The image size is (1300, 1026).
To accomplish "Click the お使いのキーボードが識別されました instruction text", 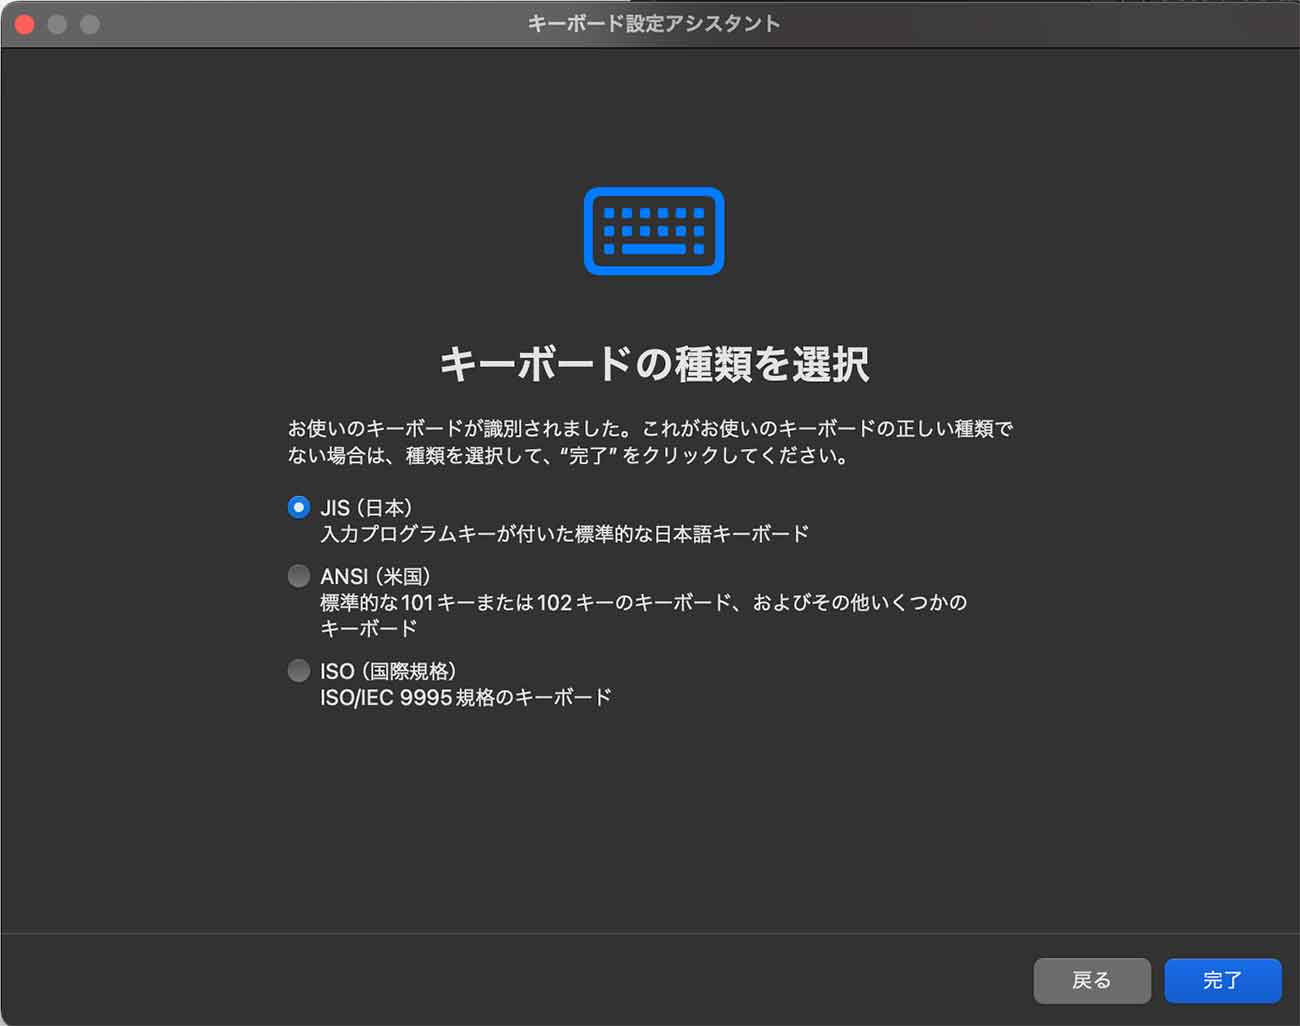I will pyautogui.click(x=651, y=442).
